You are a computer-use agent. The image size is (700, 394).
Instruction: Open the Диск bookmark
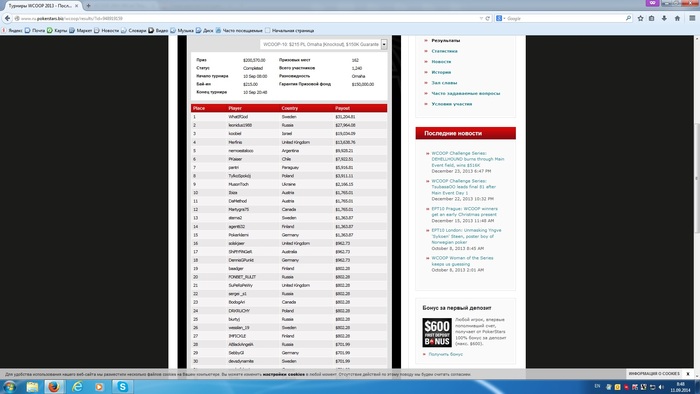204,30
